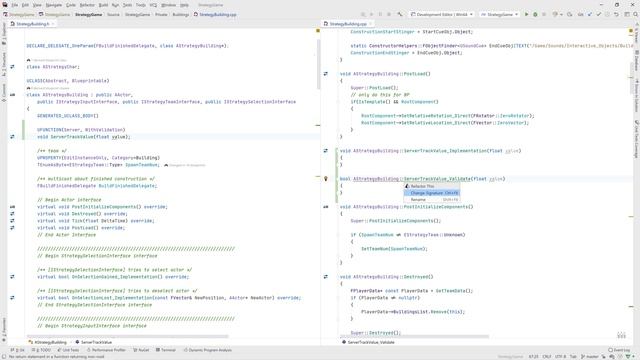This screenshot has width=640, height=360.
Task: Click the lightbulb quick-fix icon in gutter
Action: point(326,178)
